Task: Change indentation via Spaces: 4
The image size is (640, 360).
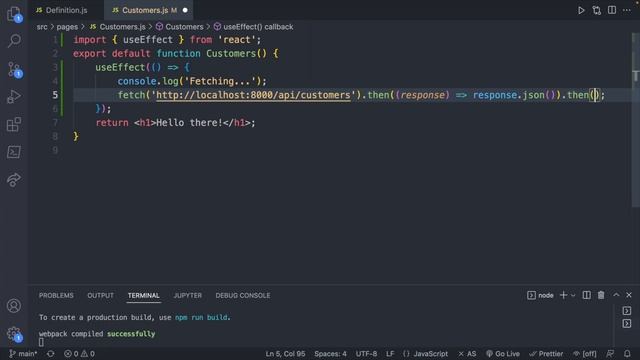Action: tap(330, 353)
